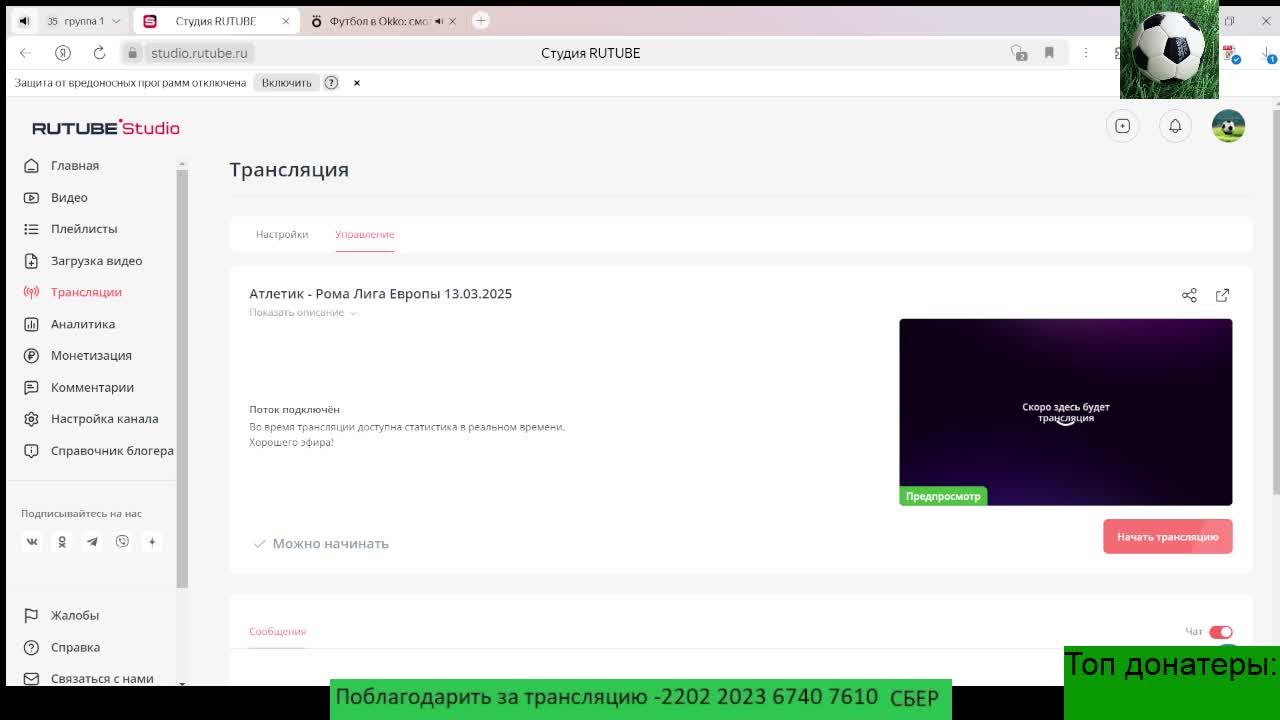Screen dimensions: 1280x720
Task: Open the channel avatar menu
Action: (x=1228, y=126)
